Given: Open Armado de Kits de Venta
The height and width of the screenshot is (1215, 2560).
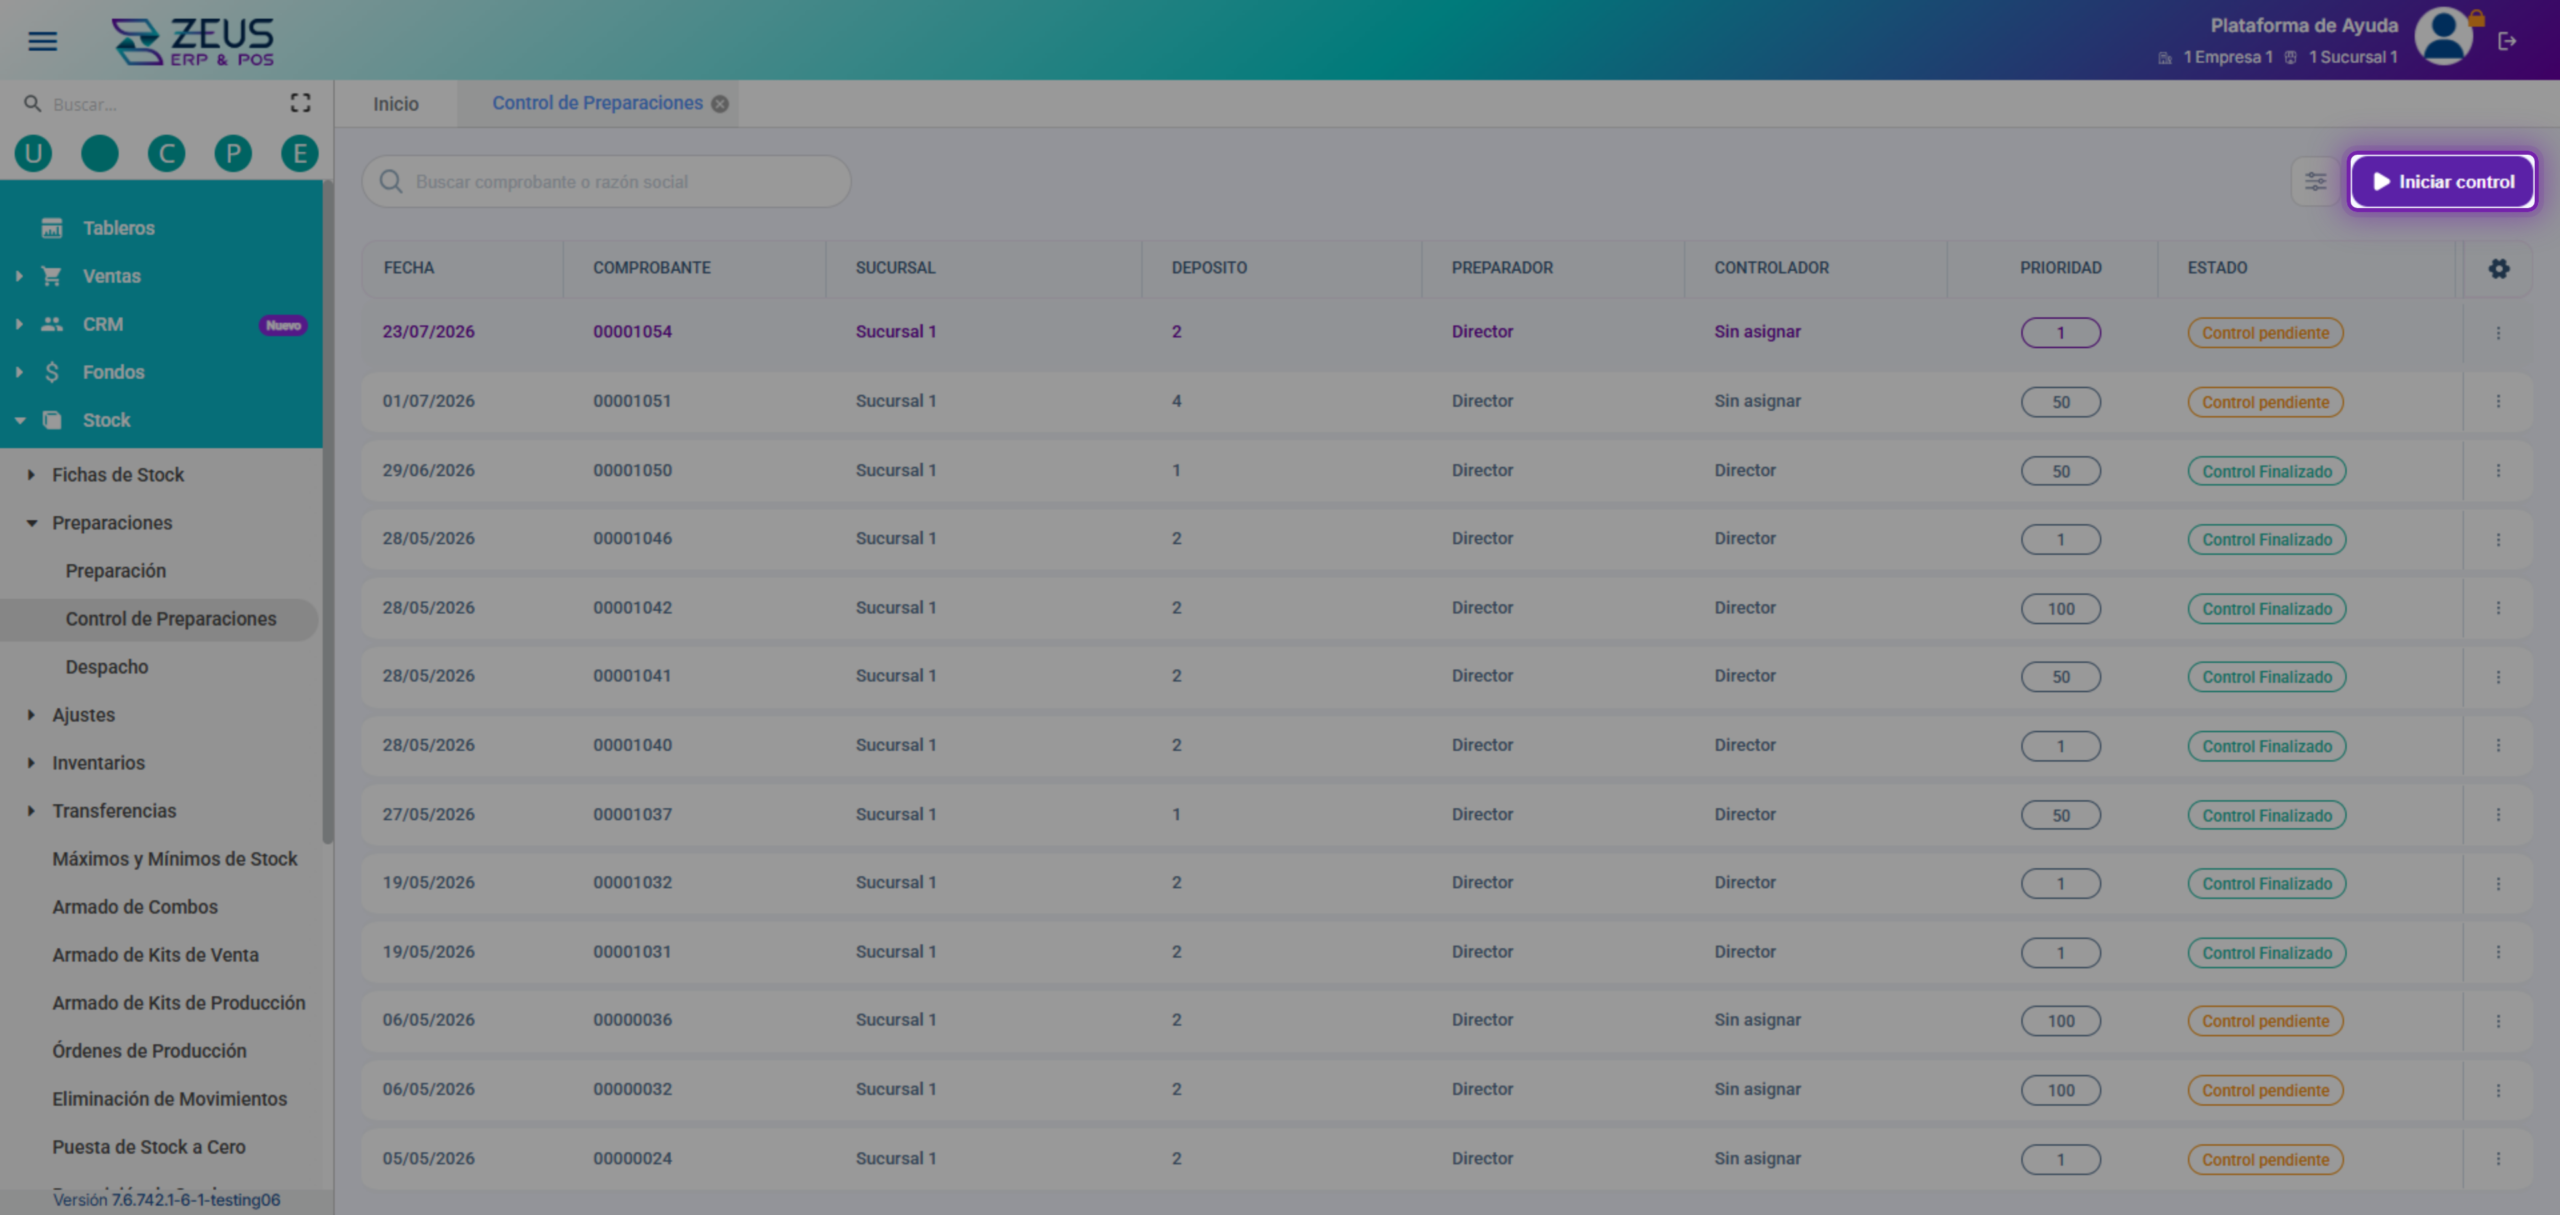Looking at the screenshot, I should click(155, 955).
